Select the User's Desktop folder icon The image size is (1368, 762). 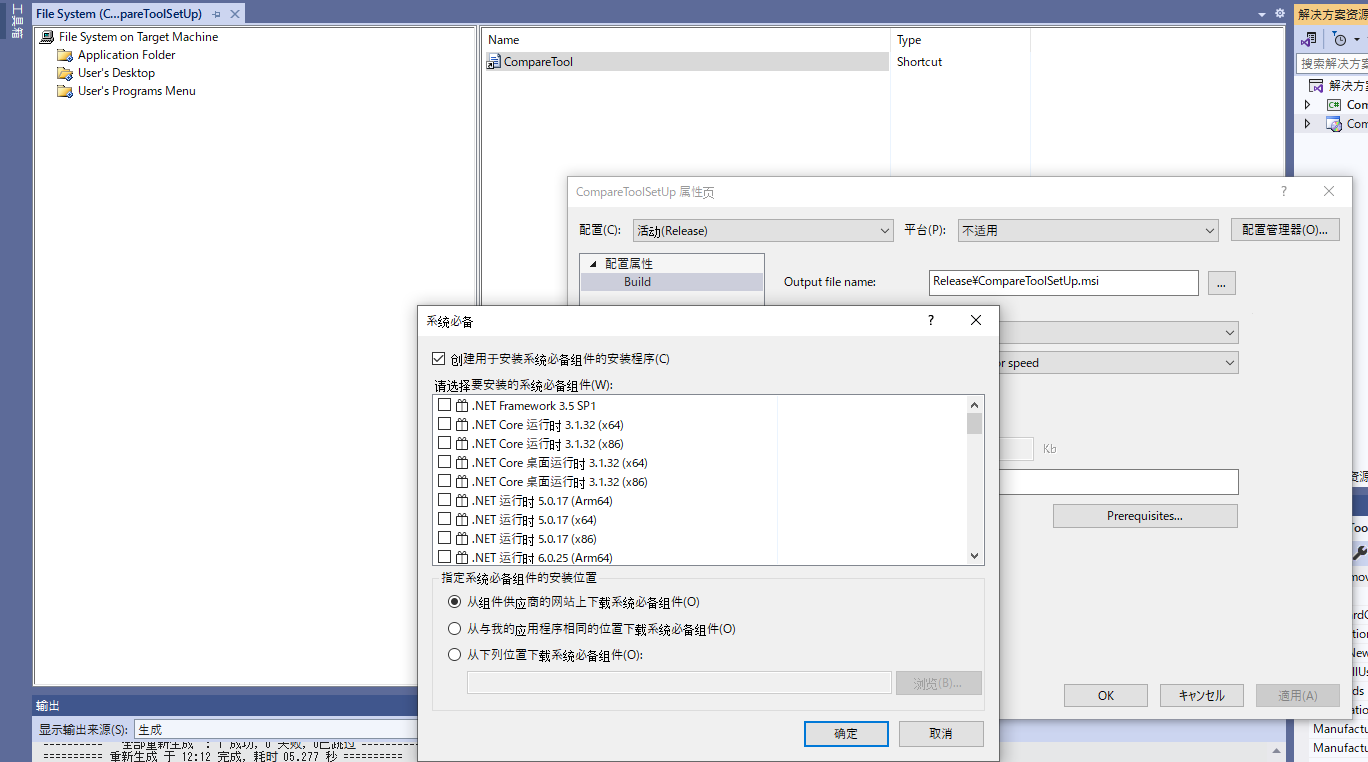pos(65,73)
